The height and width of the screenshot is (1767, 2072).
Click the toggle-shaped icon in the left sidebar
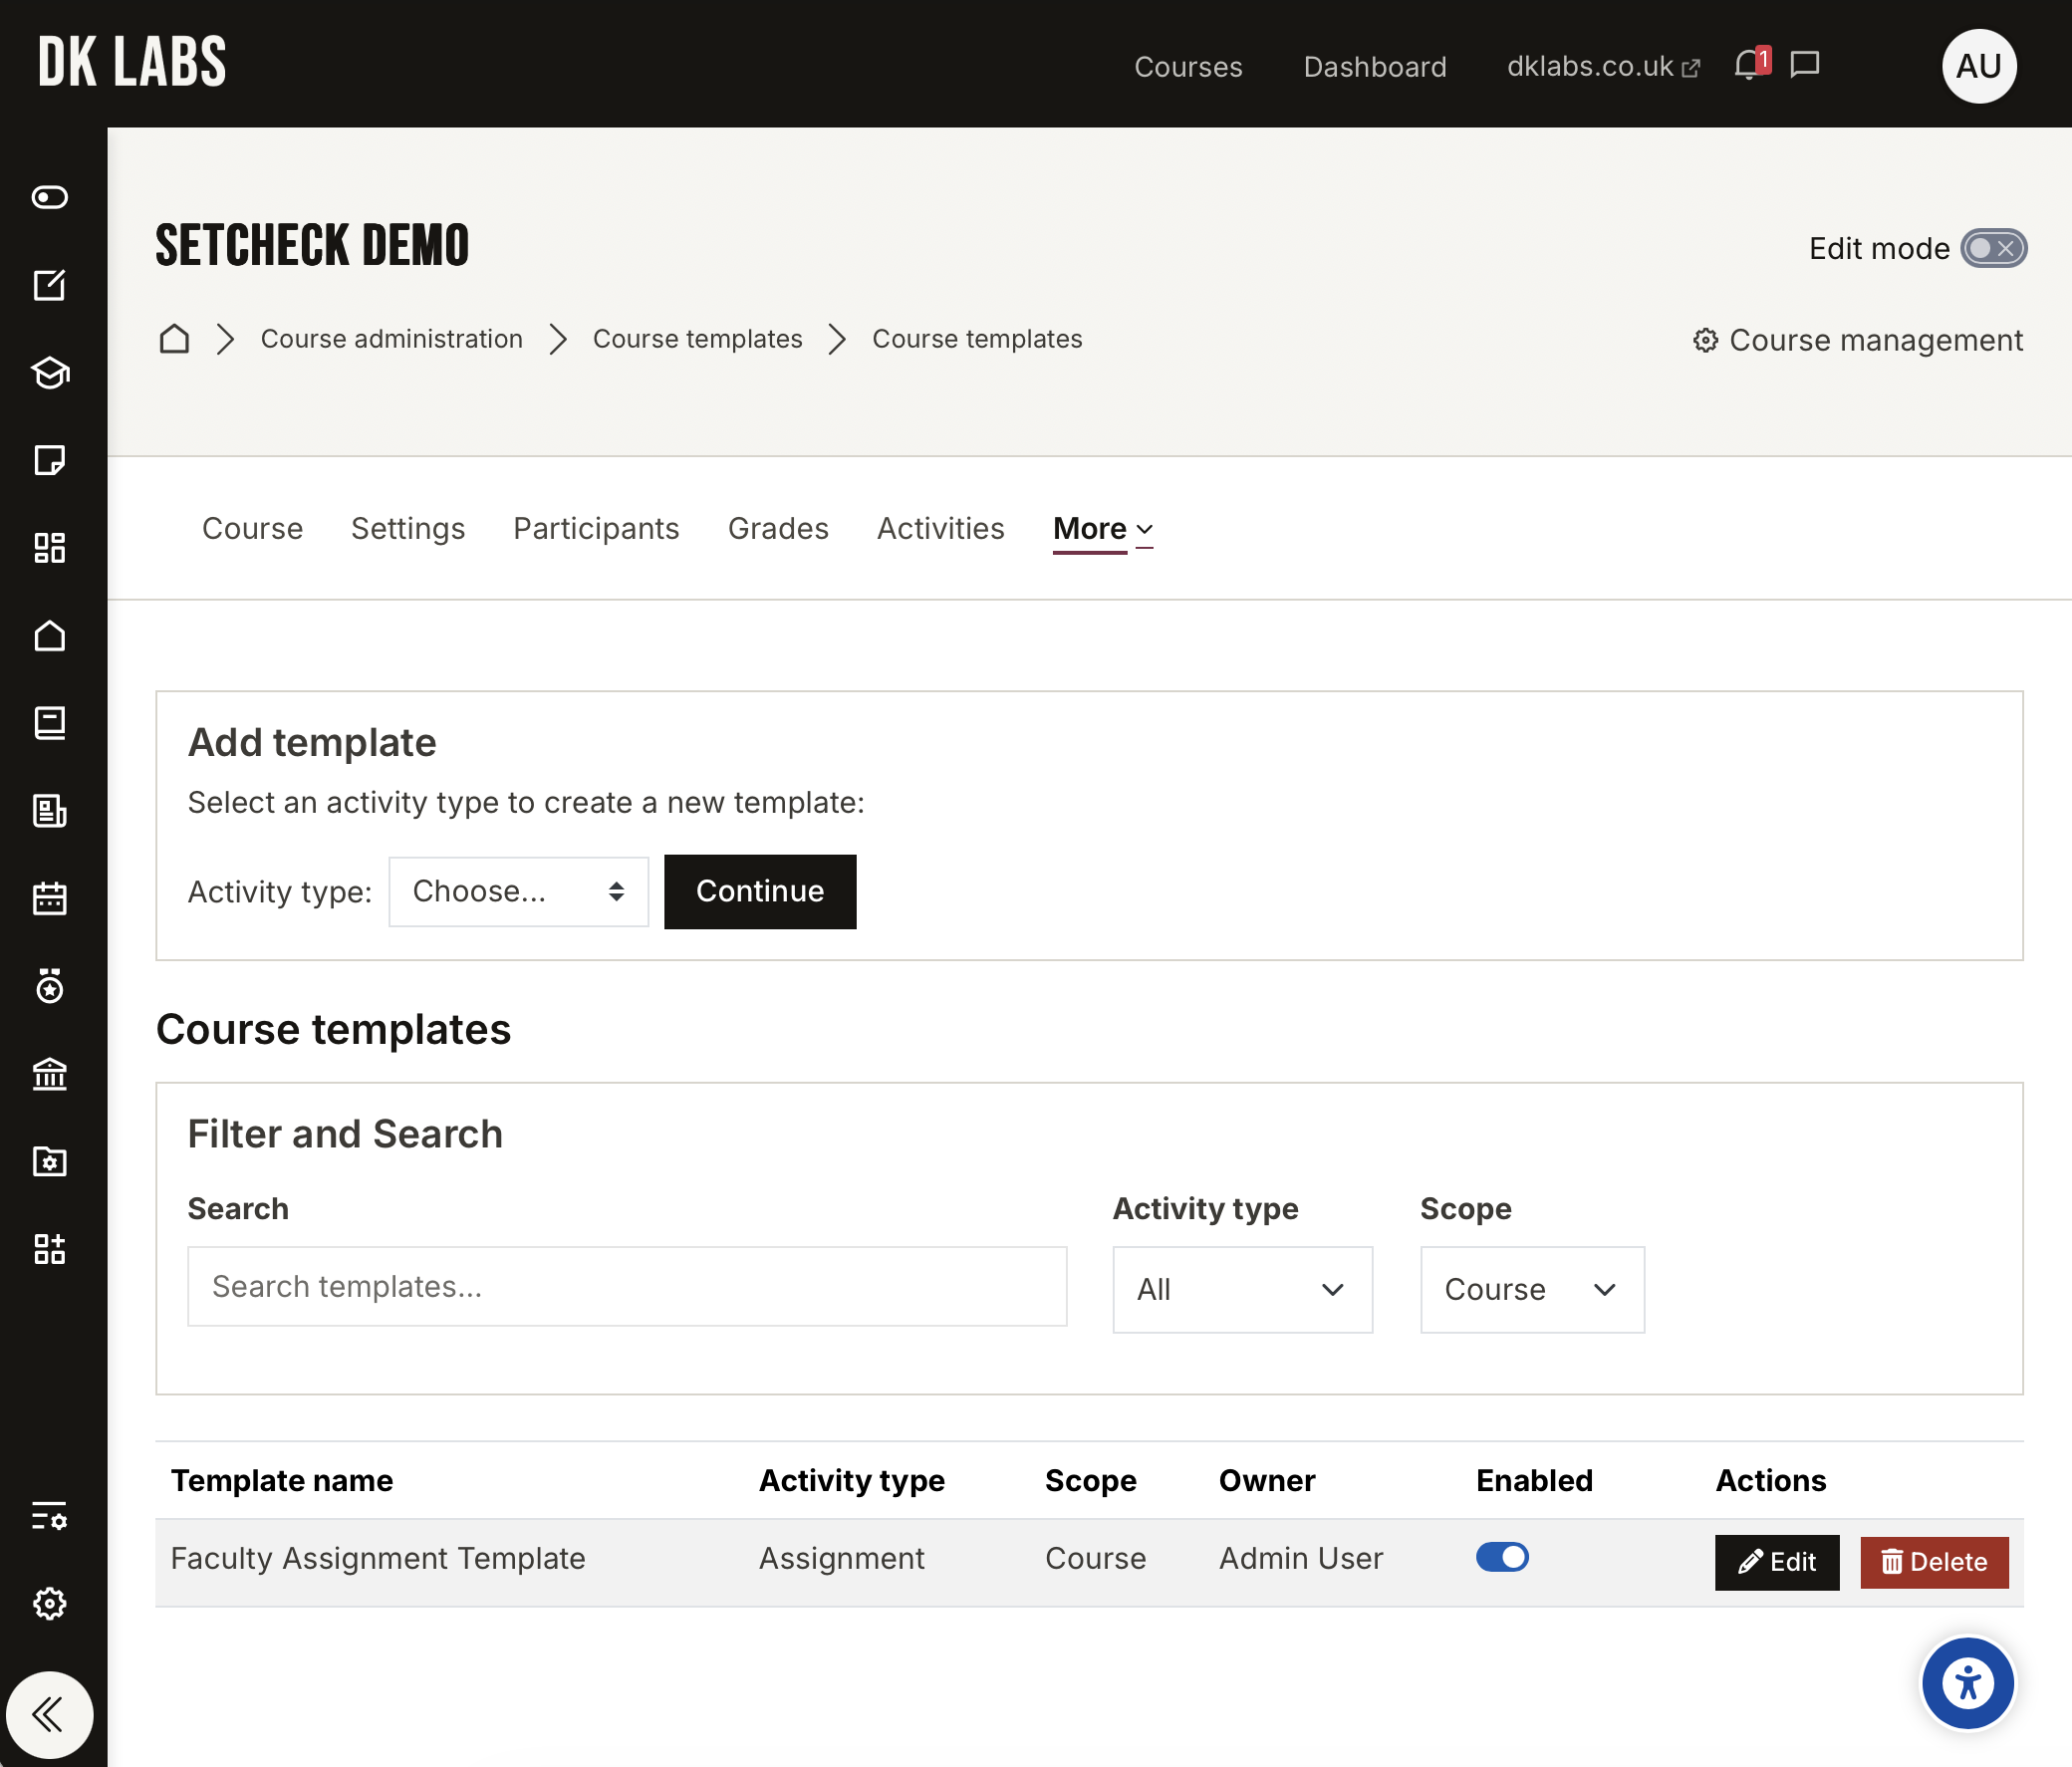[x=50, y=197]
